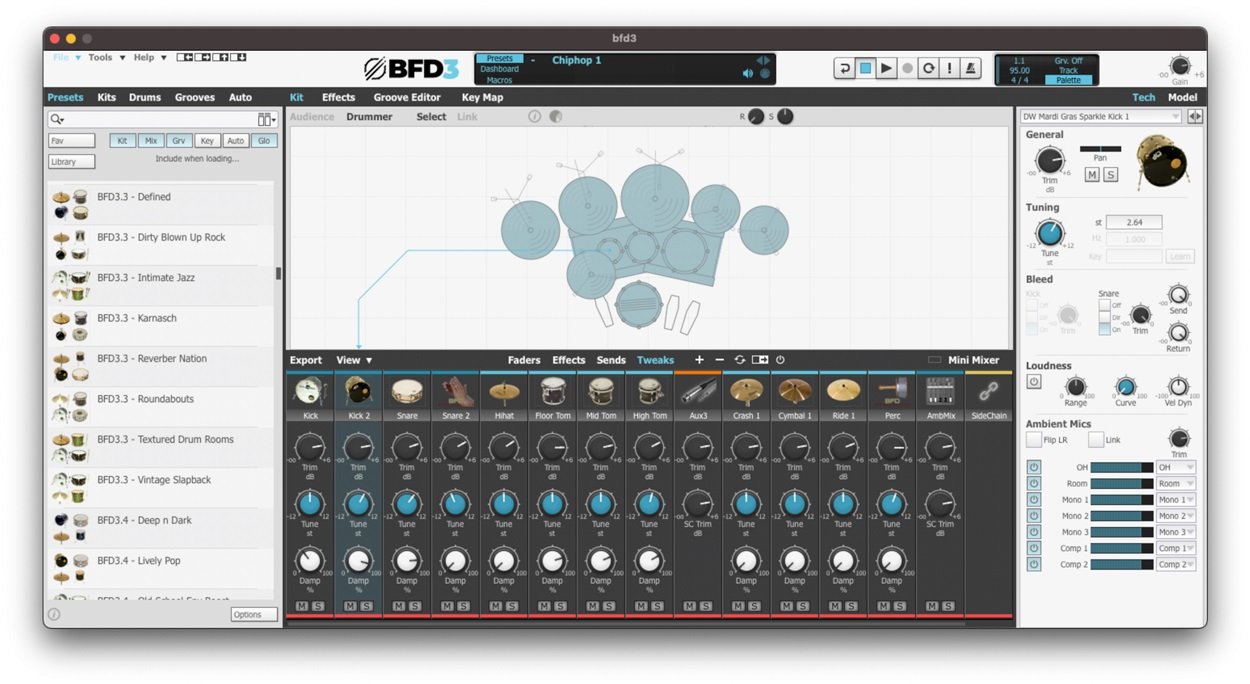Click the play transport button

(887, 68)
